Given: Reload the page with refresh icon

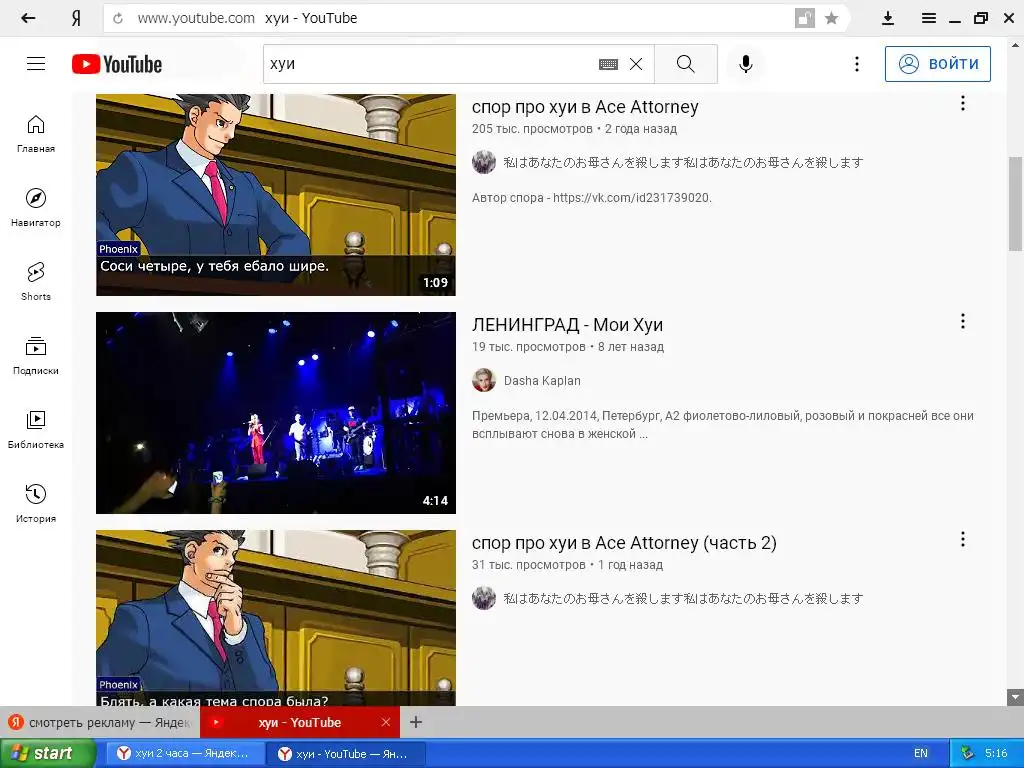Looking at the screenshot, I should click(118, 18).
